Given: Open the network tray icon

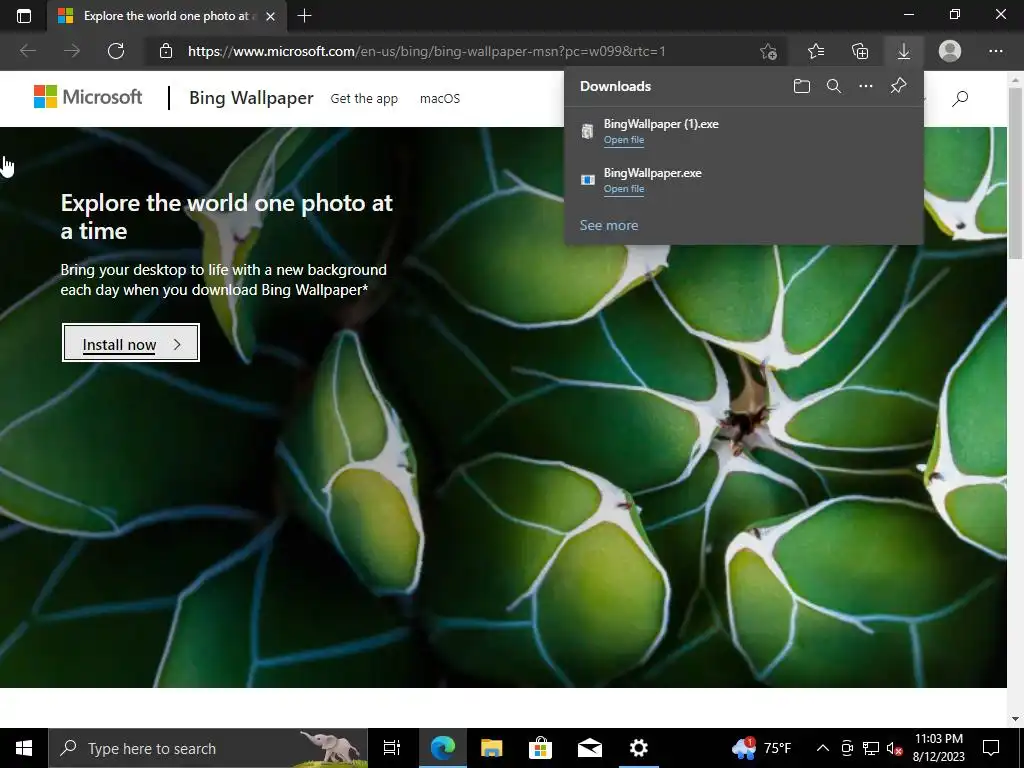Looking at the screenshot, I should pos(871,748).
